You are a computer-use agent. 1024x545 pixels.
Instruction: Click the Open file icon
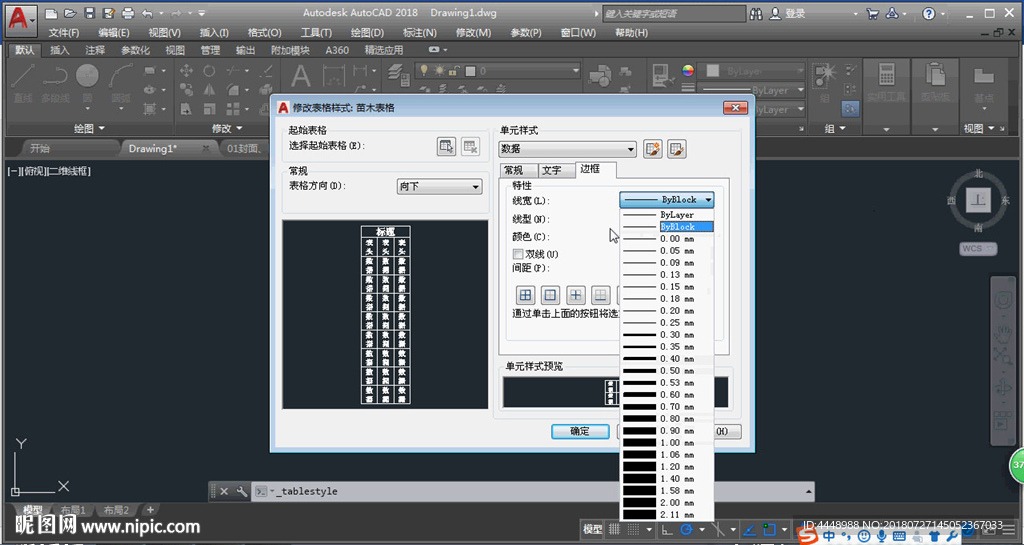pyautogui.click(x=70, y=13)
